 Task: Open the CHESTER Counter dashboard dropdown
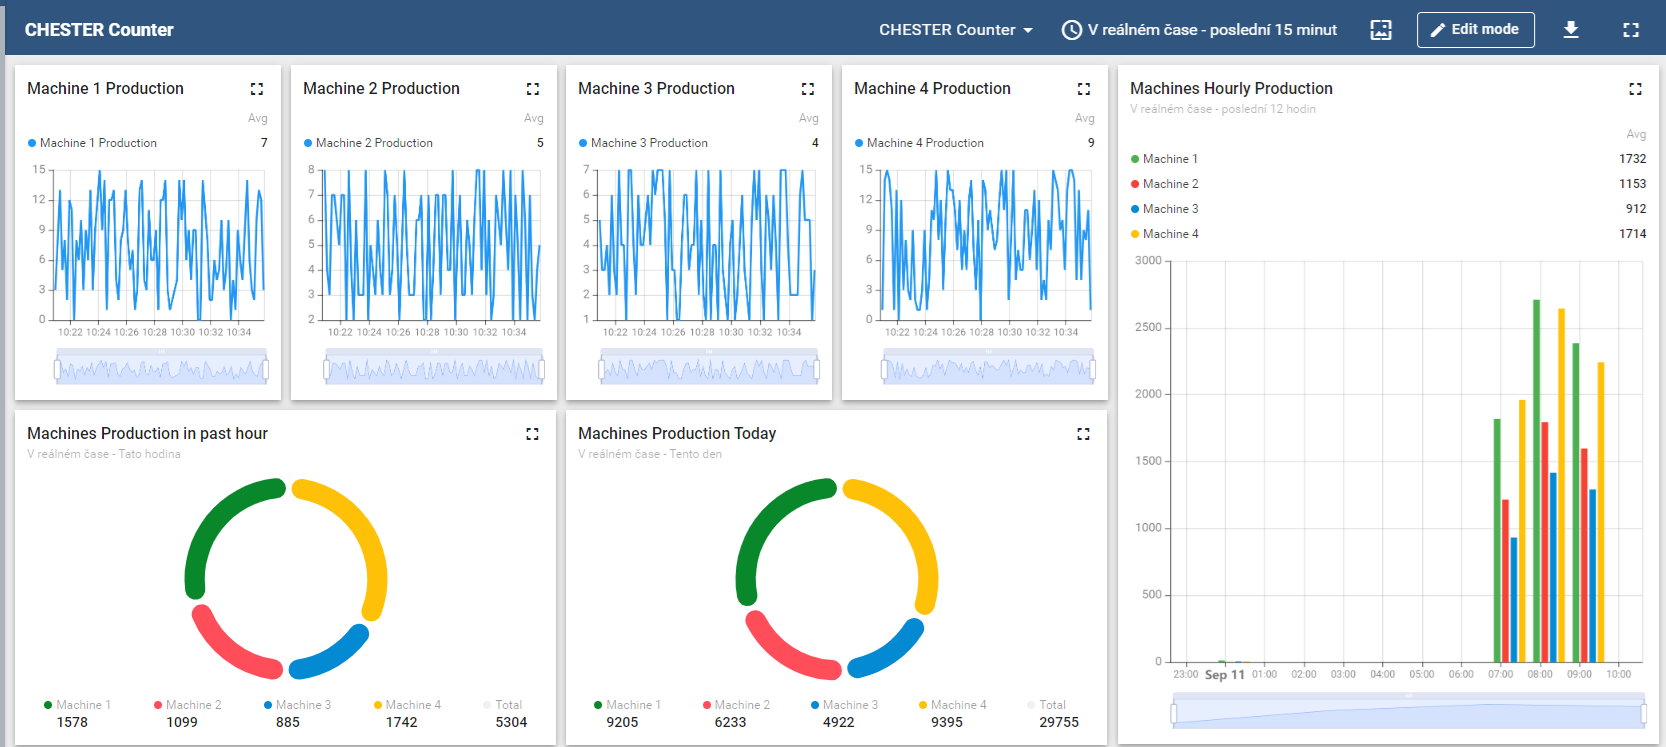click(955, 30)
